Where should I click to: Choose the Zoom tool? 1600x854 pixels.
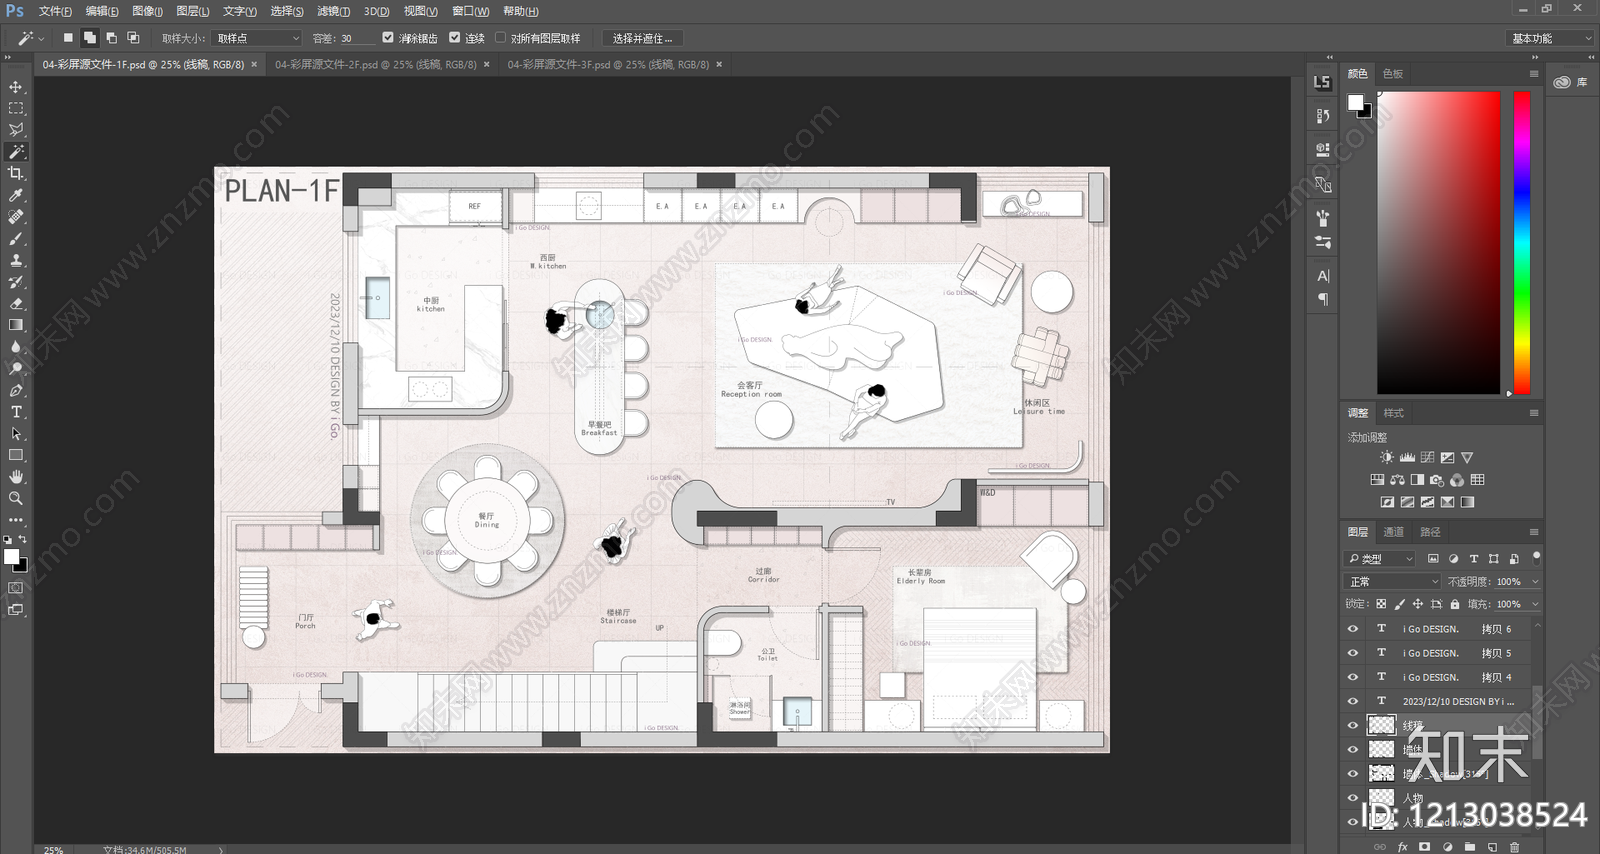(x=16, y=498)
